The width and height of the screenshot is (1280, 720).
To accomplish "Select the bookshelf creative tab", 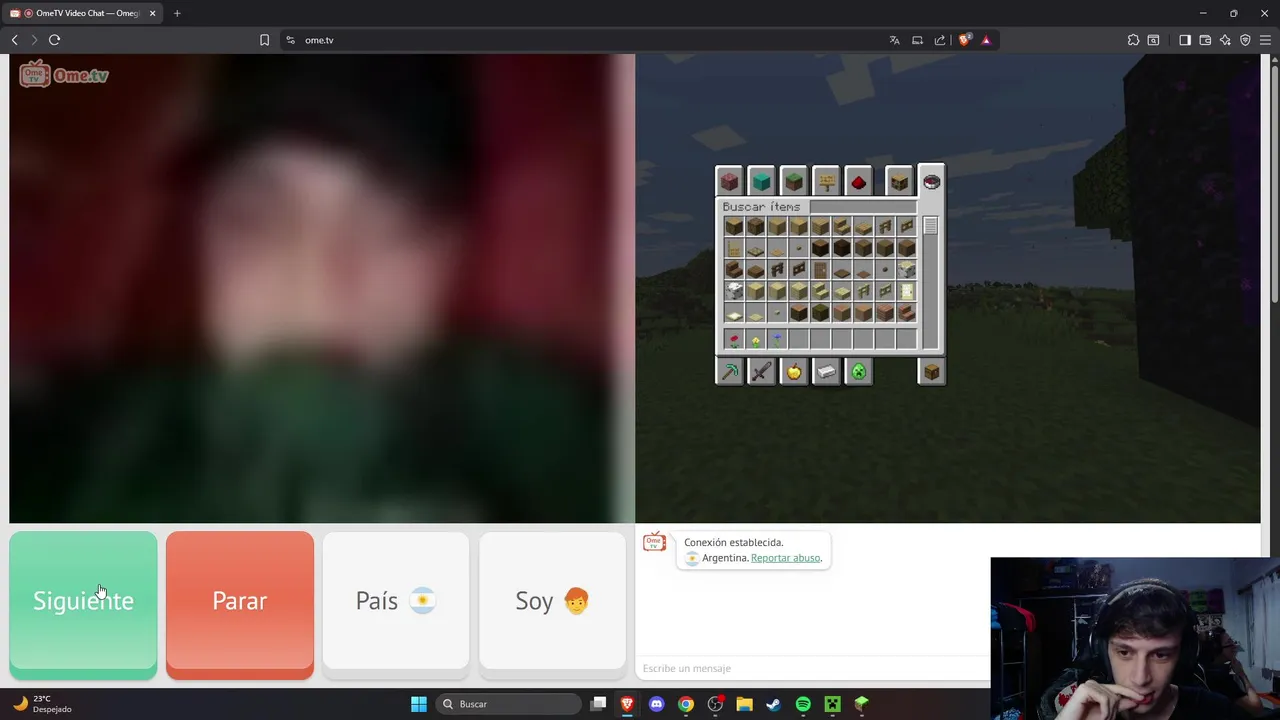I will [899, 181].
